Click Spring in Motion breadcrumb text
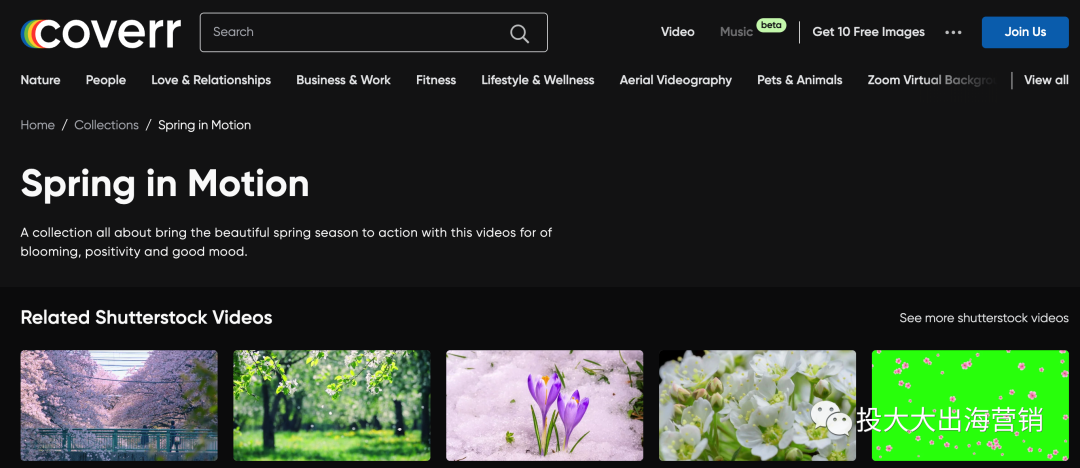The height and width of the screenshot is (468, 1080). click(x=205, y=125)
